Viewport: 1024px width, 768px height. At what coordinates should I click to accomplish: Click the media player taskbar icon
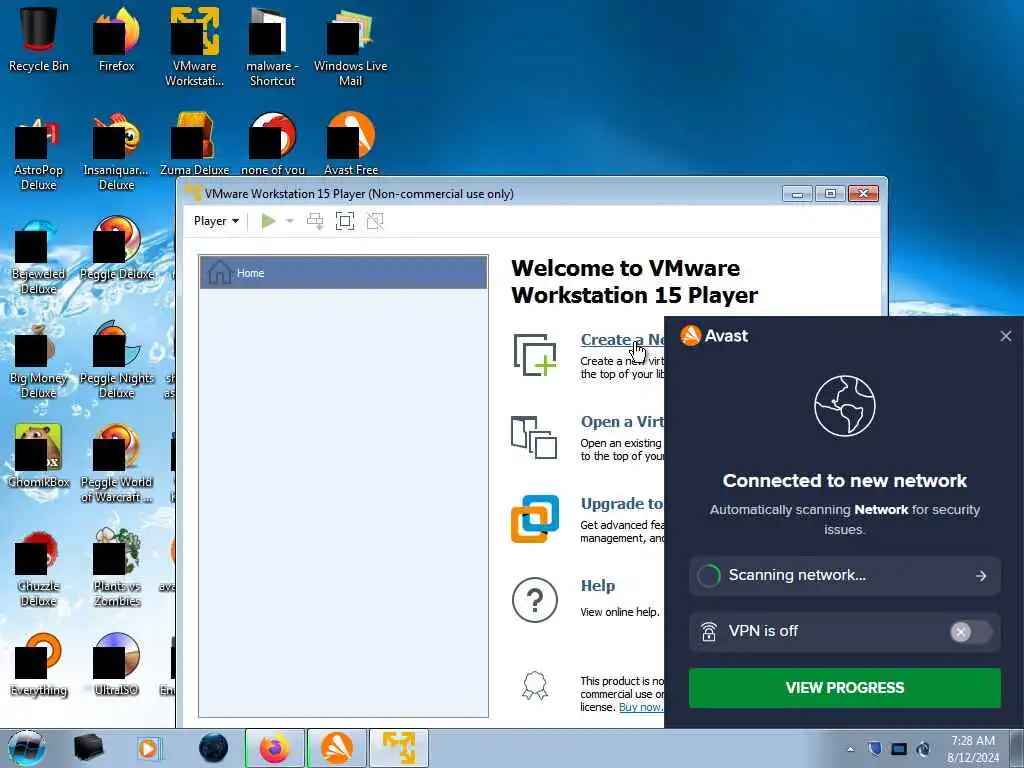click(x=149, y=748)
